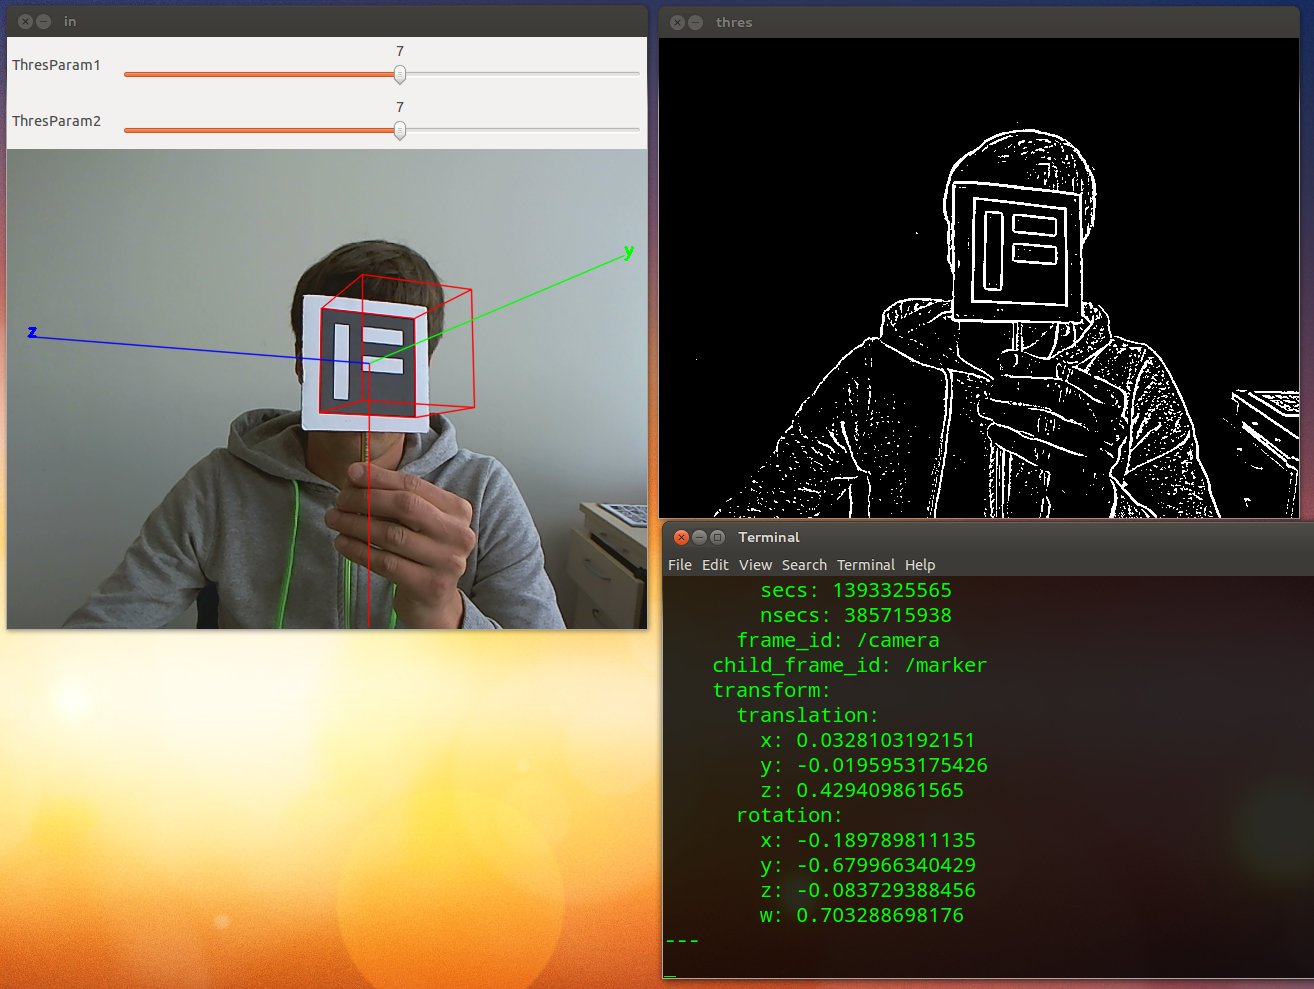1314x989 pixels.
Task: Click rotation x value -0.189789811135
Action: [x=886, y=840]
